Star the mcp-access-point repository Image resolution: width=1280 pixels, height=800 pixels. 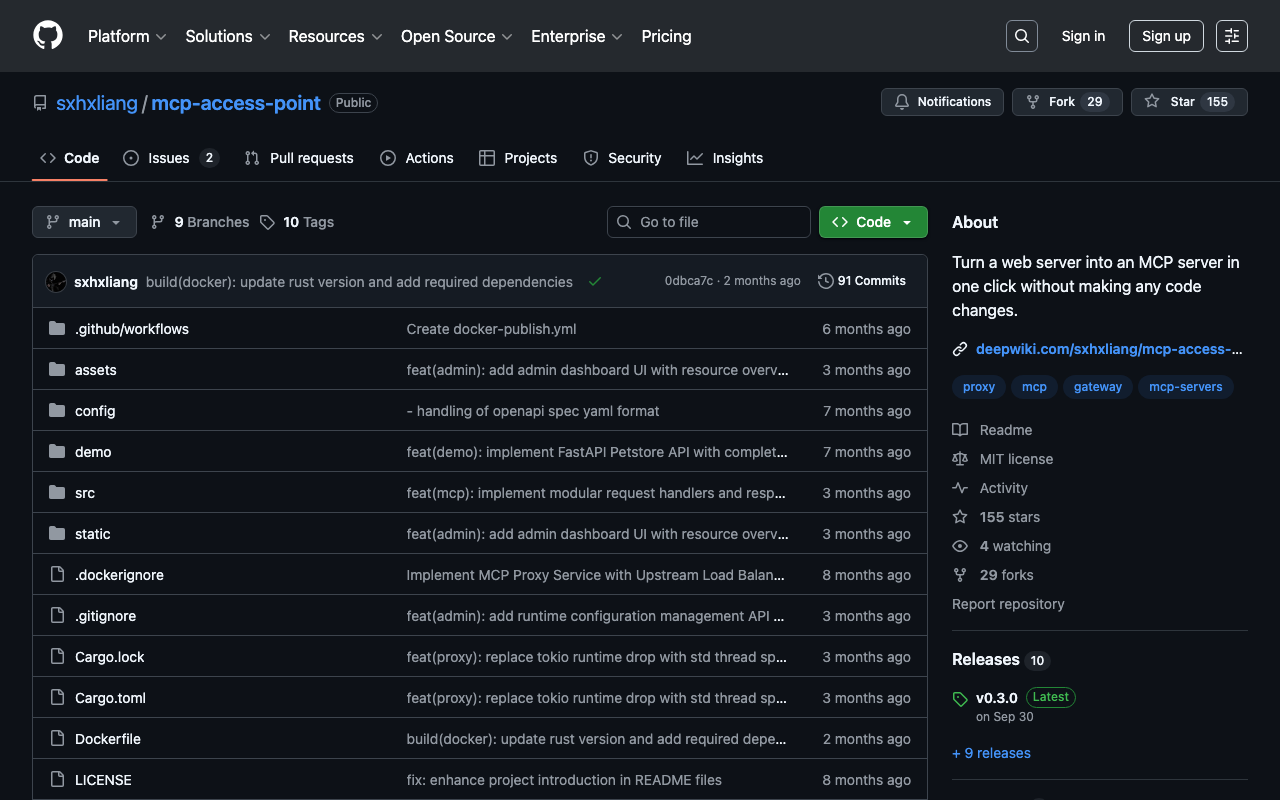[x=1171, y=102]
